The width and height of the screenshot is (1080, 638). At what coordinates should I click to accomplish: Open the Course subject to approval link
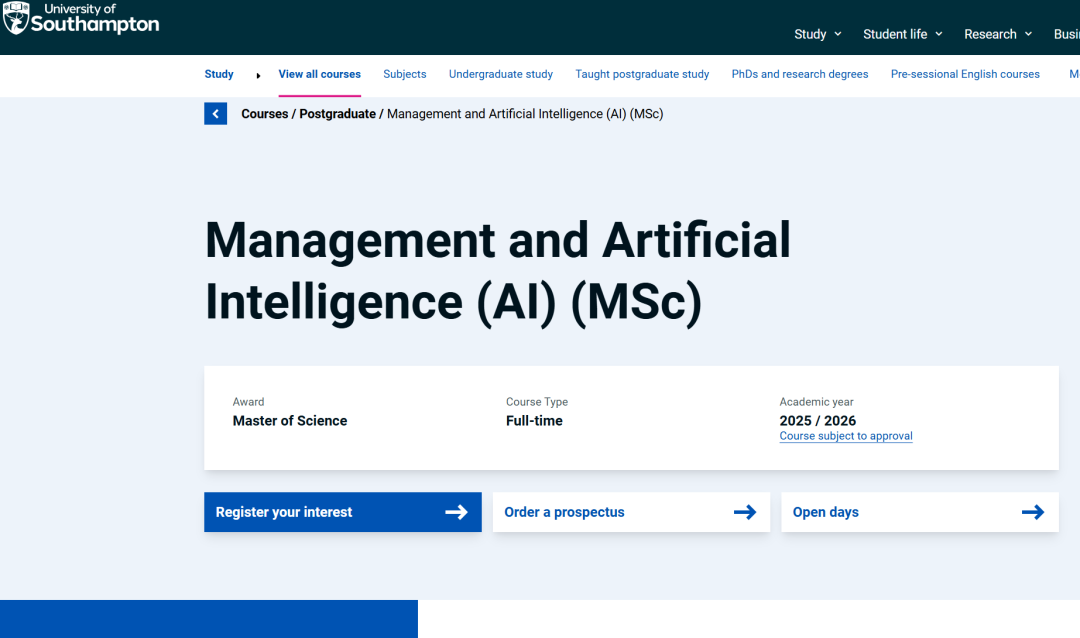pyautogui.click(x=846, y=436)
